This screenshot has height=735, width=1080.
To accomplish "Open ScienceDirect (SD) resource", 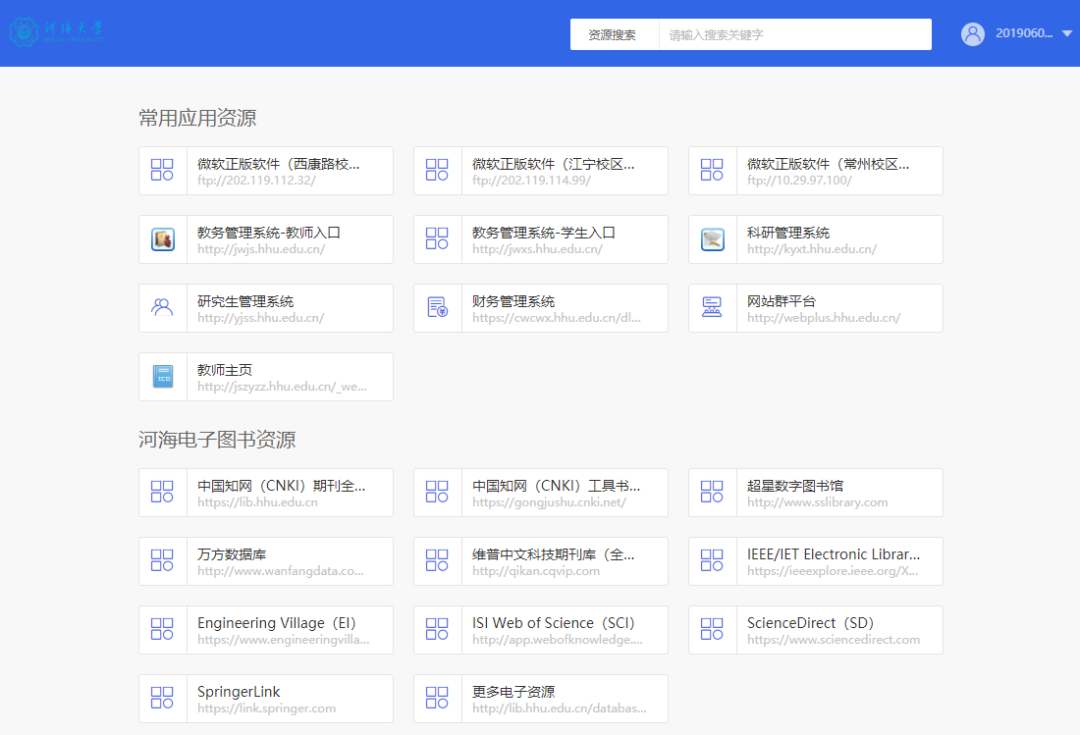I will click(x=815, y=630).
